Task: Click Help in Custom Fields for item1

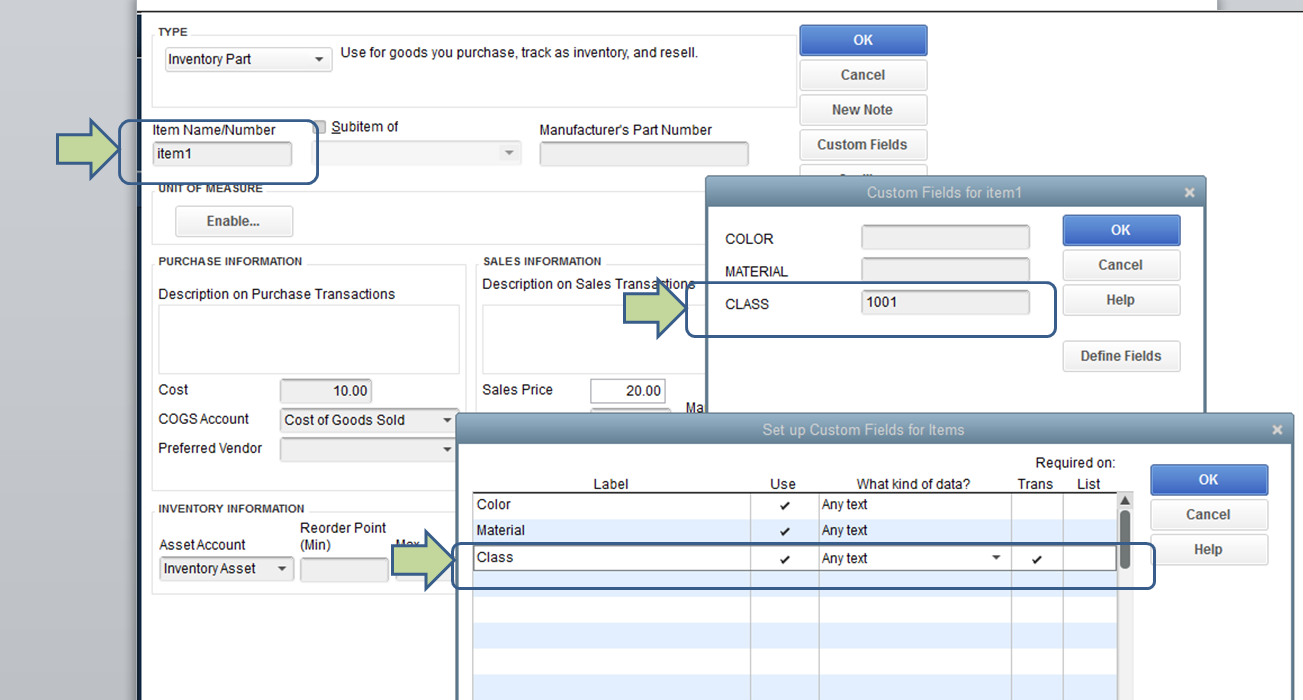Action: 1121,300
